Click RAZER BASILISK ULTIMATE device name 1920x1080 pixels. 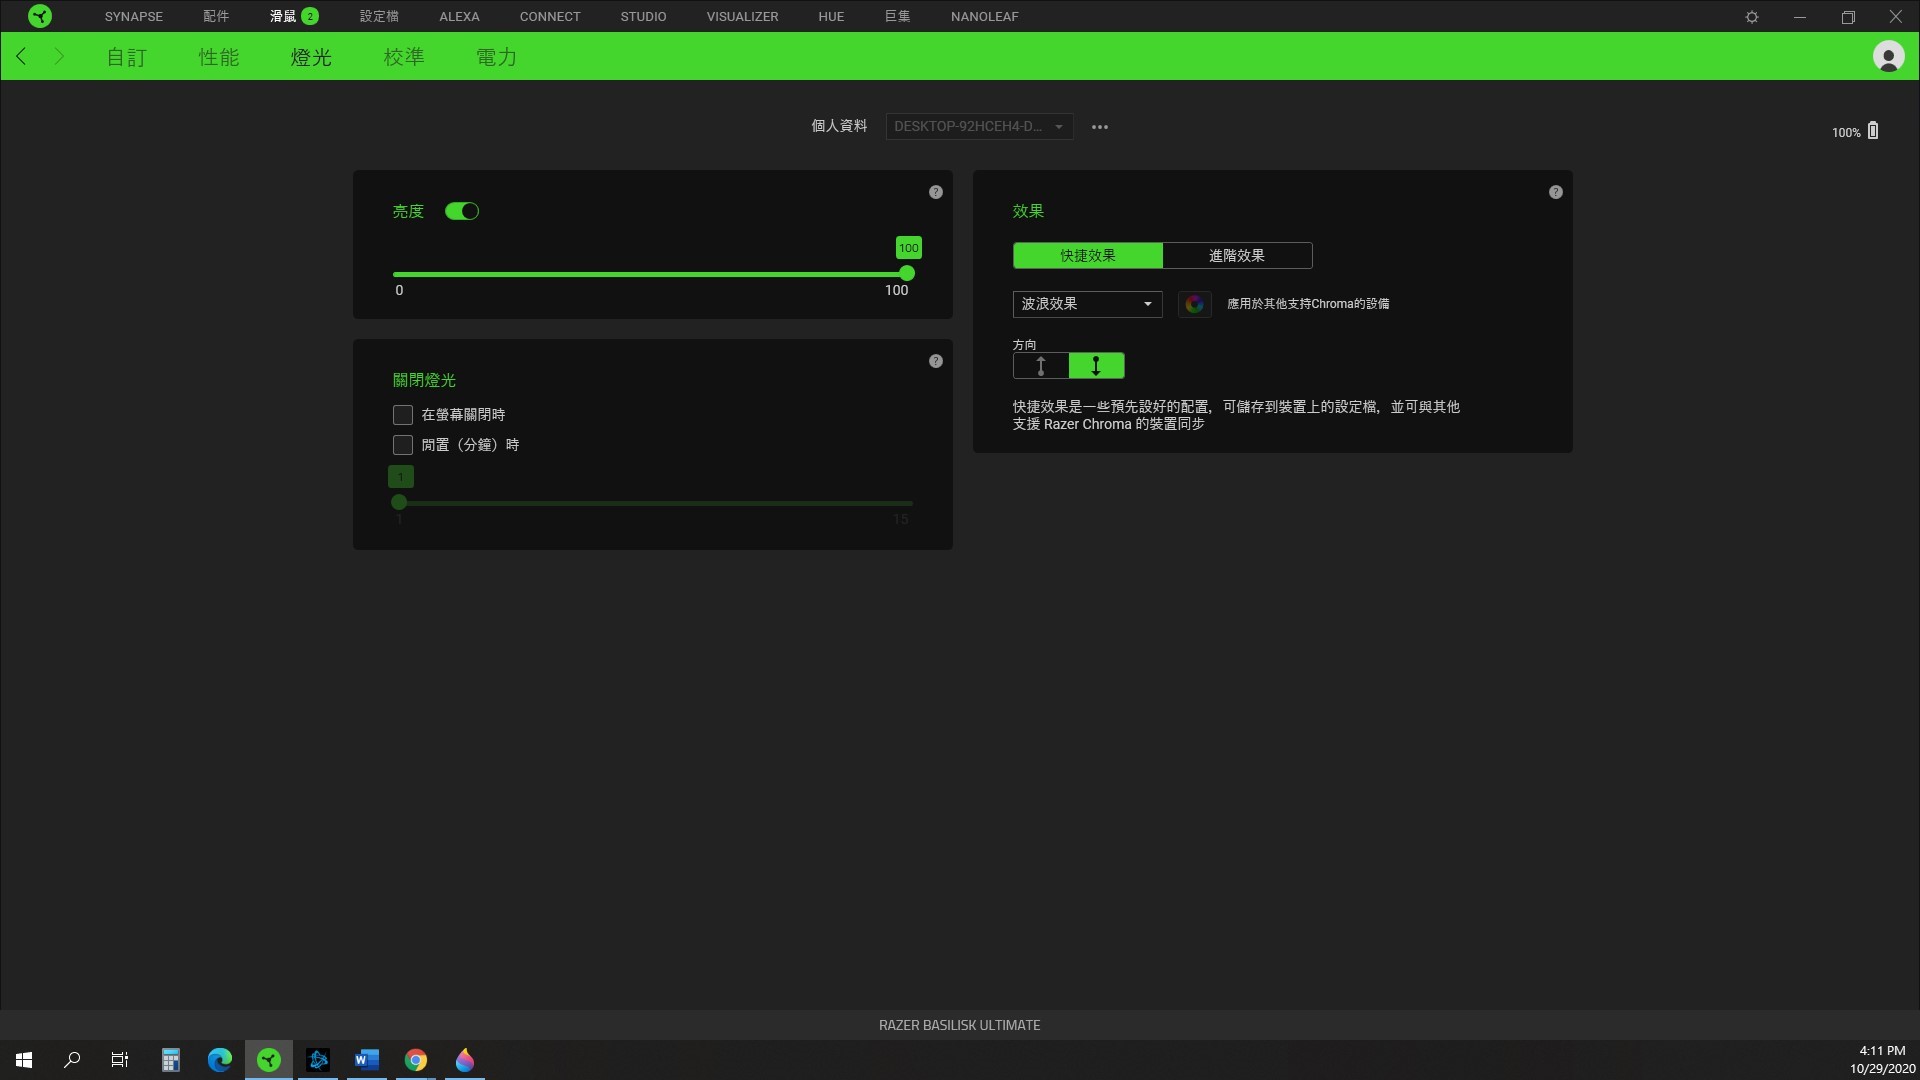(959, 1025)
